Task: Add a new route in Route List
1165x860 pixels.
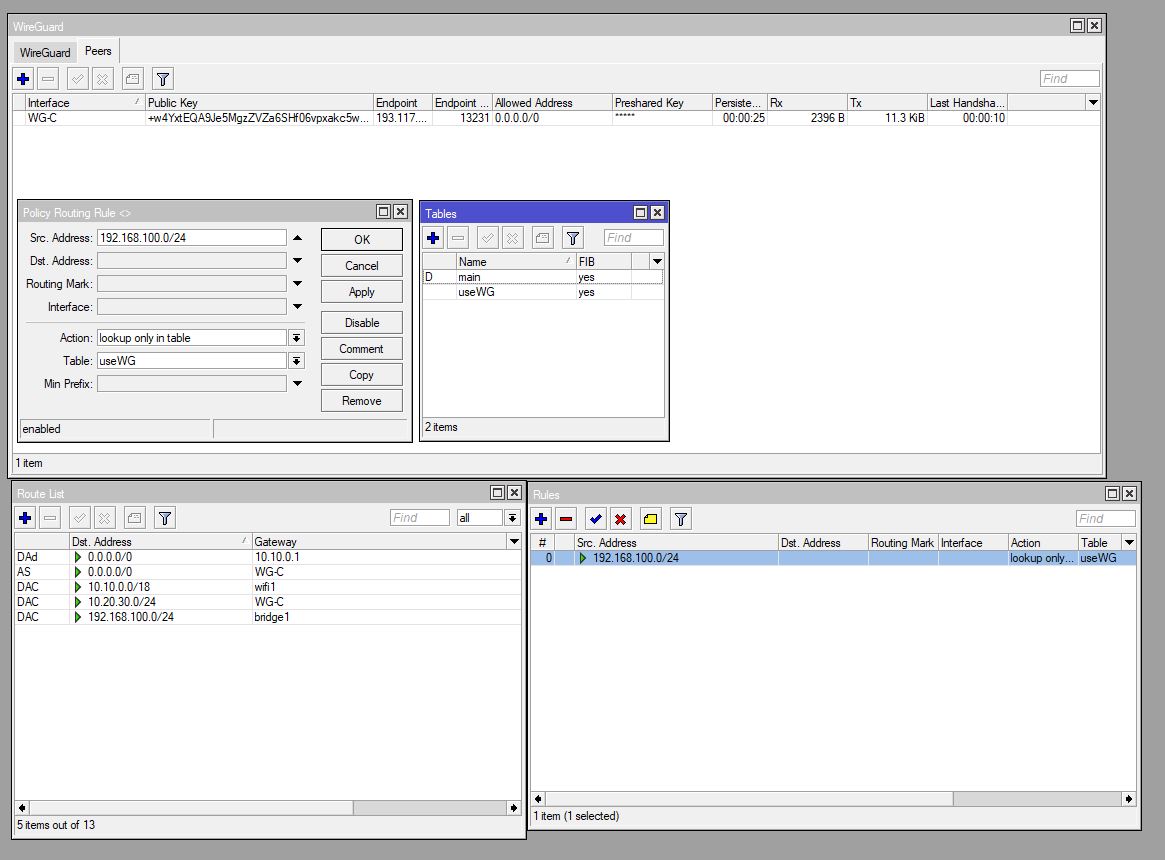Action: (x=23, y=517)
